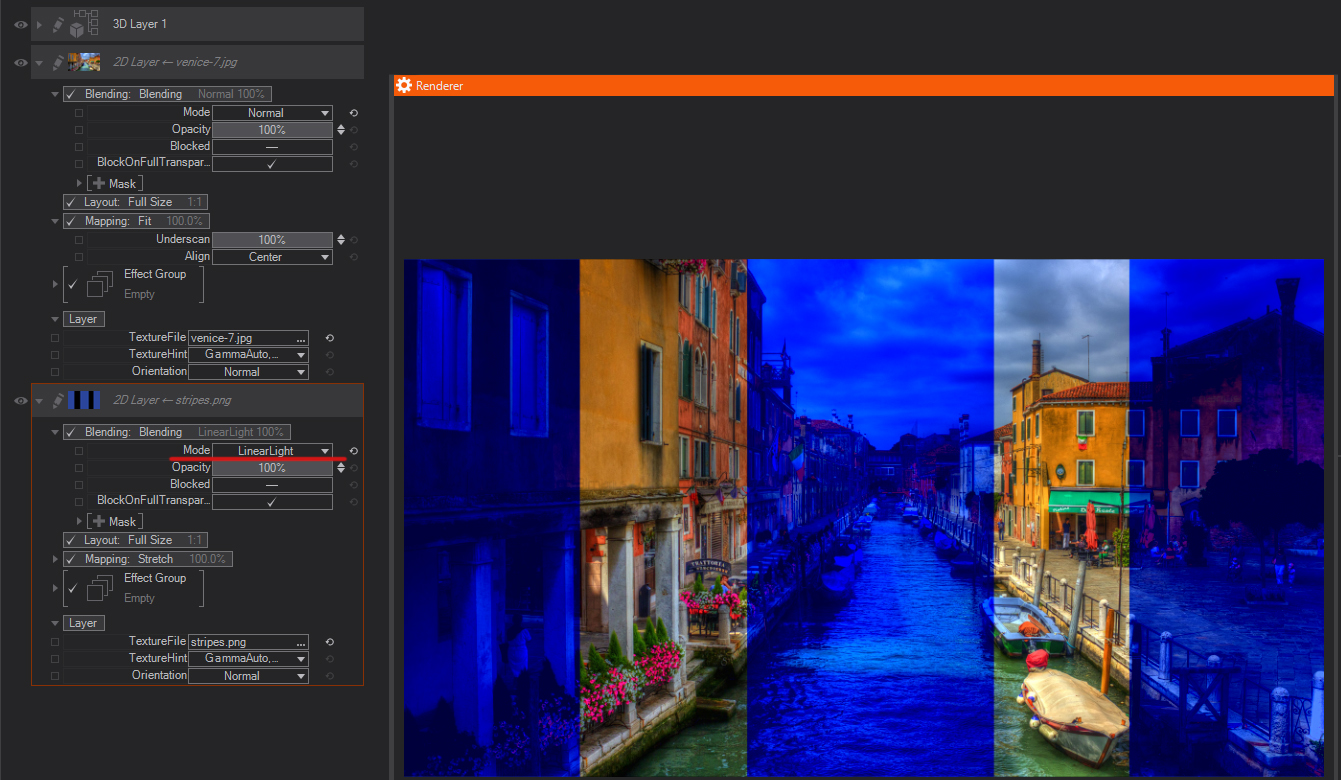Reset the LinearLight blending mode to default

pyautogui.click(x=353, y=451)
